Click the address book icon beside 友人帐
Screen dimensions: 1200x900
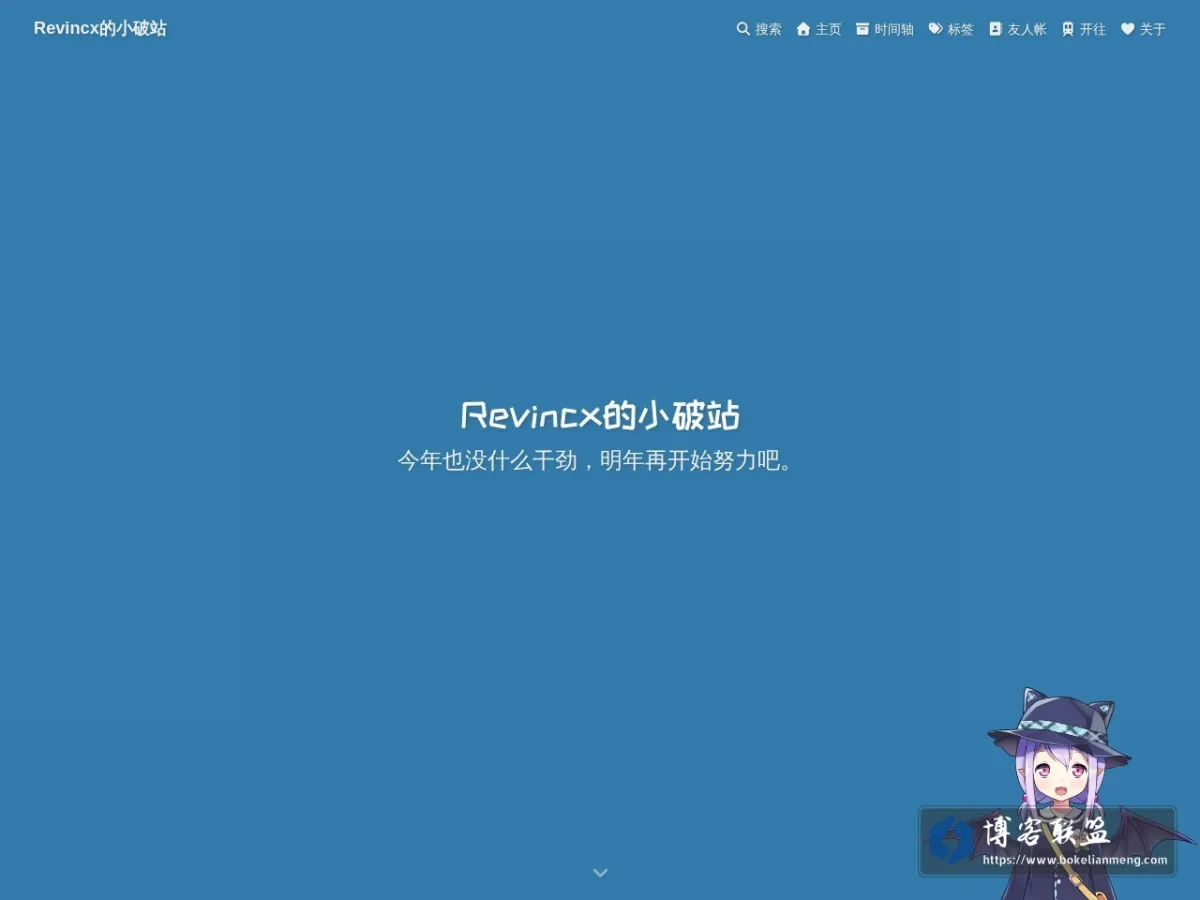995,29
